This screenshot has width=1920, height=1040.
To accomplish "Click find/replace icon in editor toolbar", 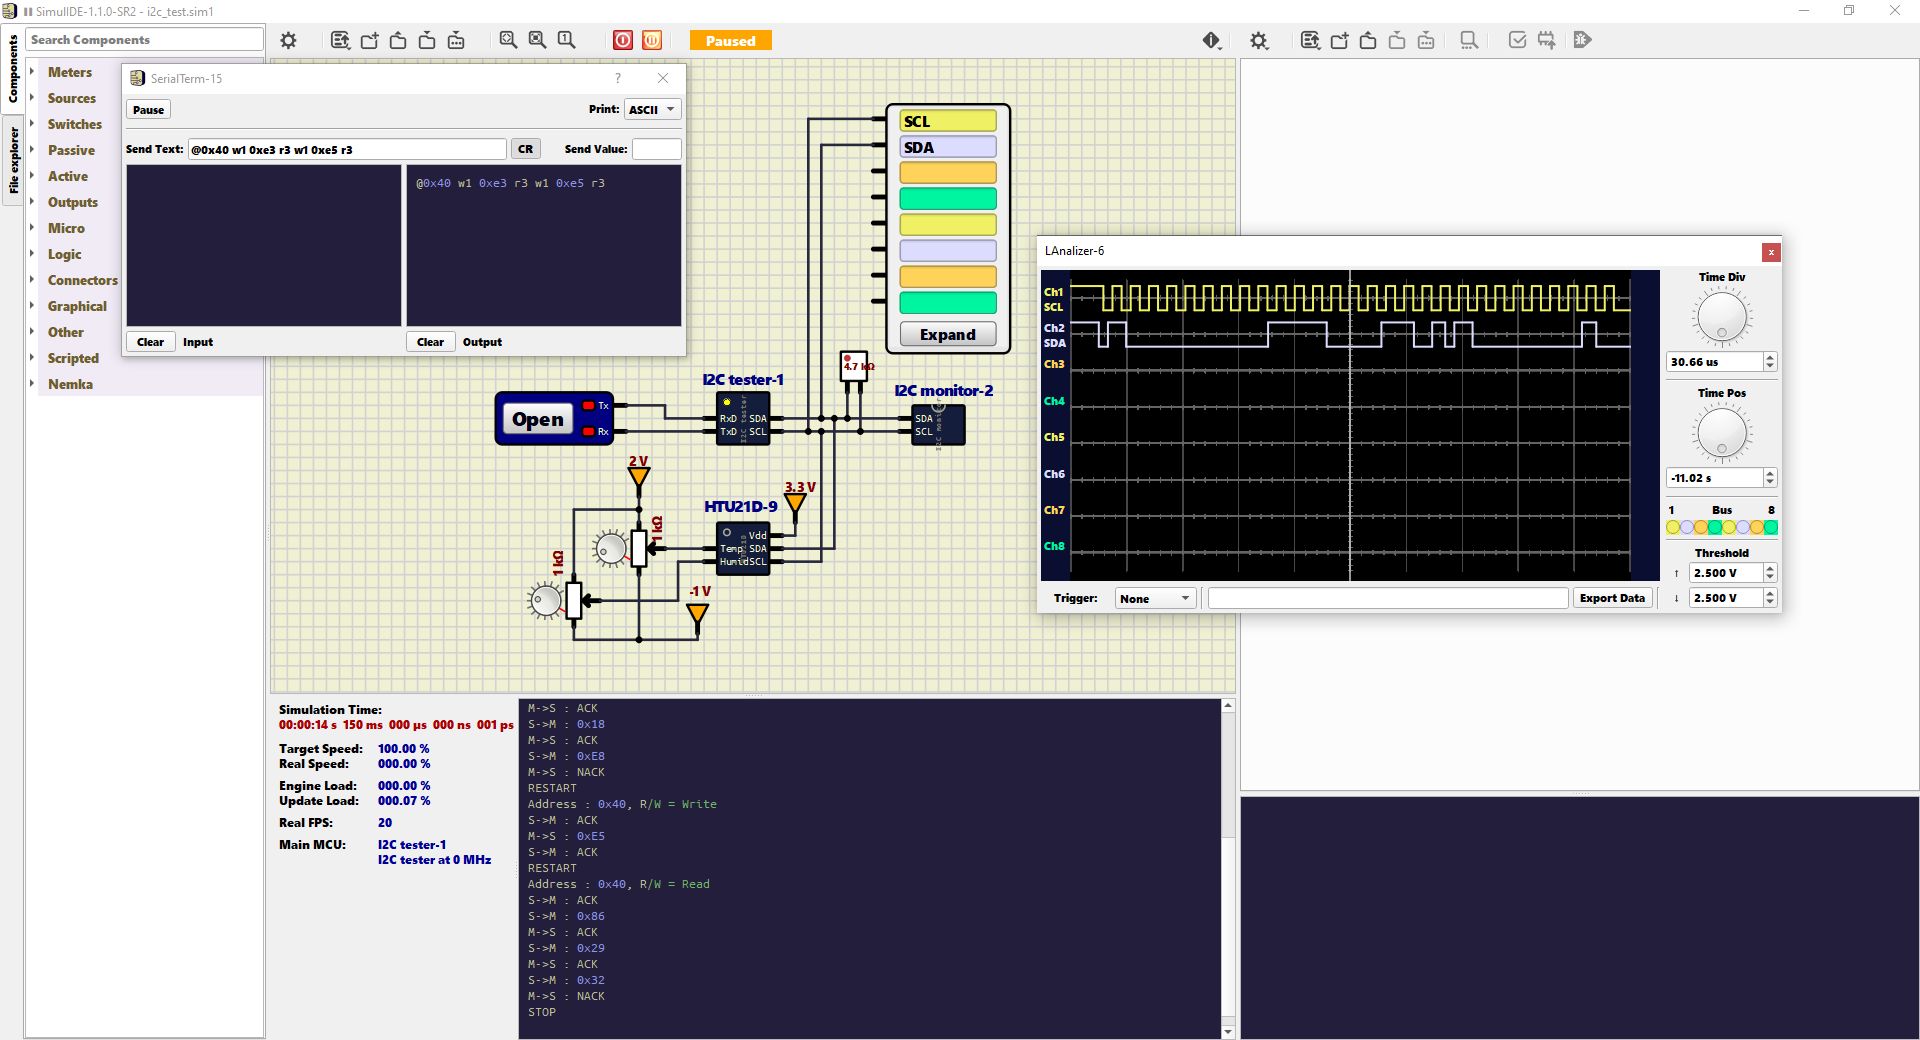I will tap(1469, 40).
